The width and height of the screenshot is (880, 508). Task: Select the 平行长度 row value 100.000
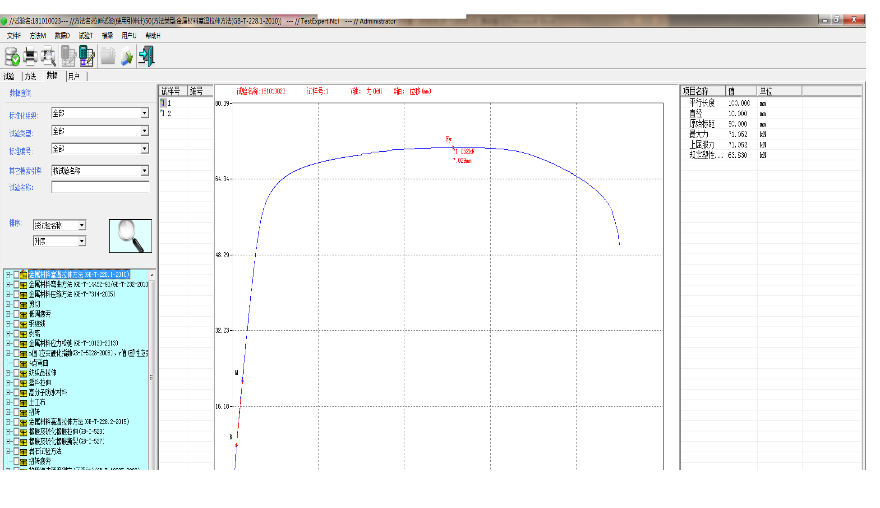point(739,103)
